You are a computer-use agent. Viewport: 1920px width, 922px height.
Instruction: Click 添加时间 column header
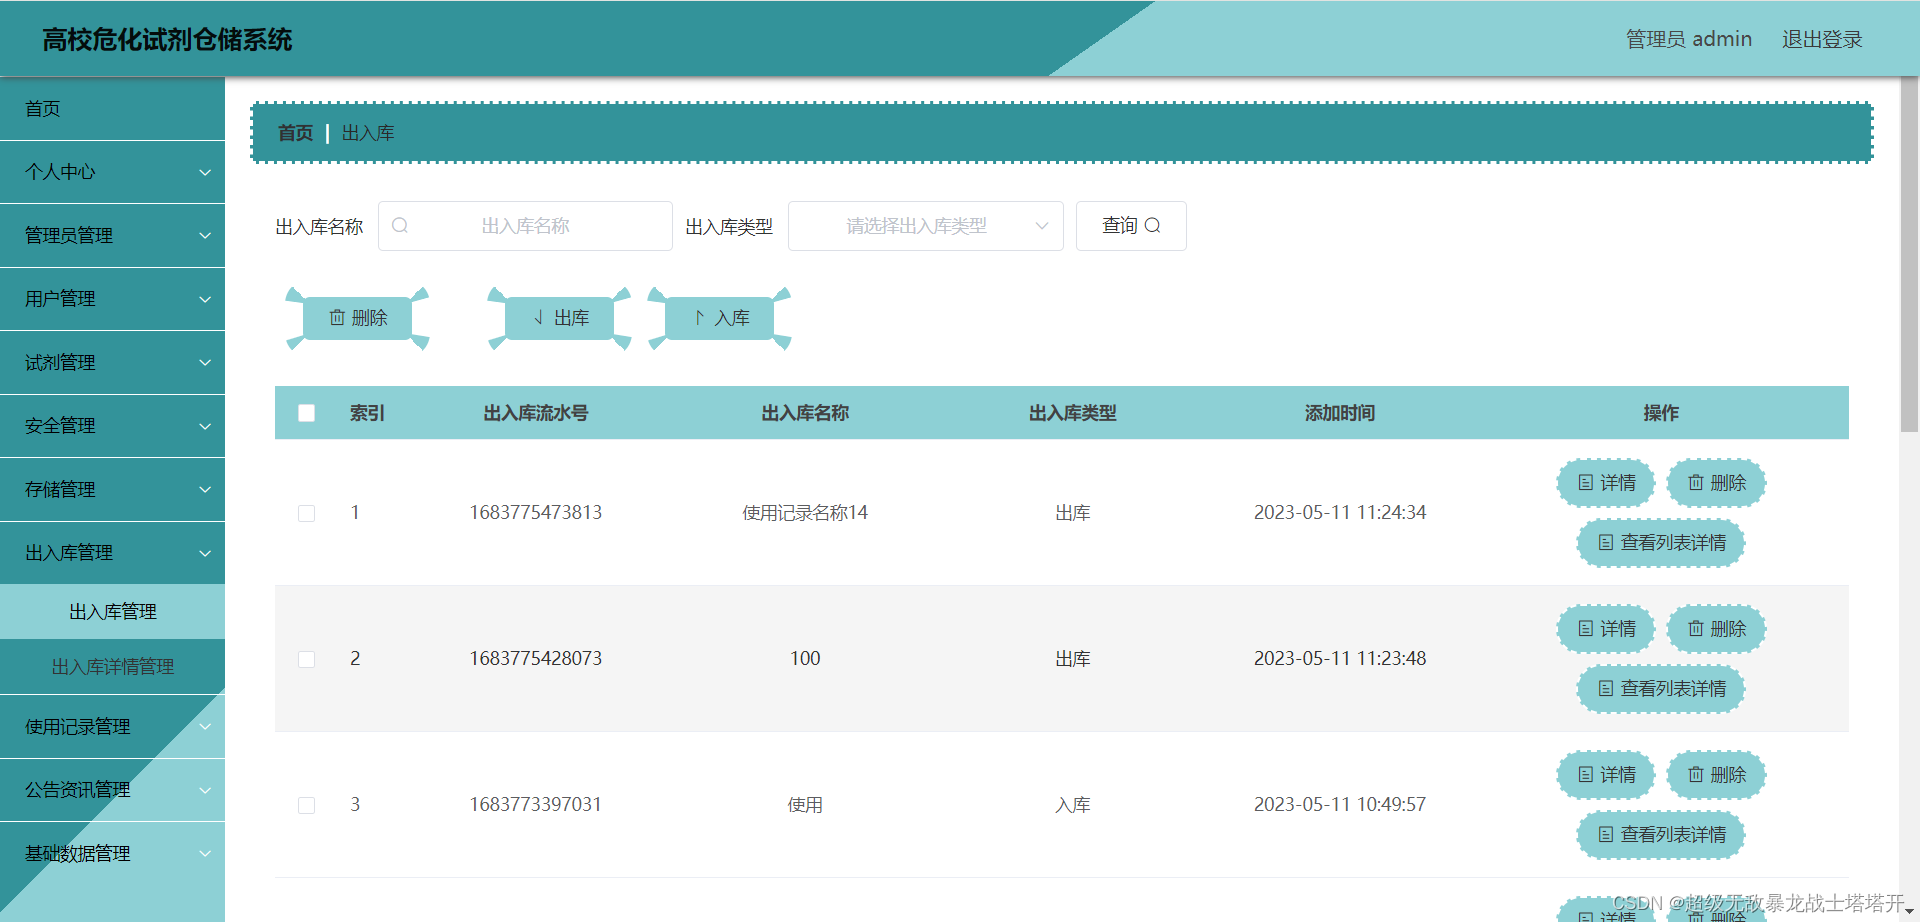click(x=1340, y=413)
